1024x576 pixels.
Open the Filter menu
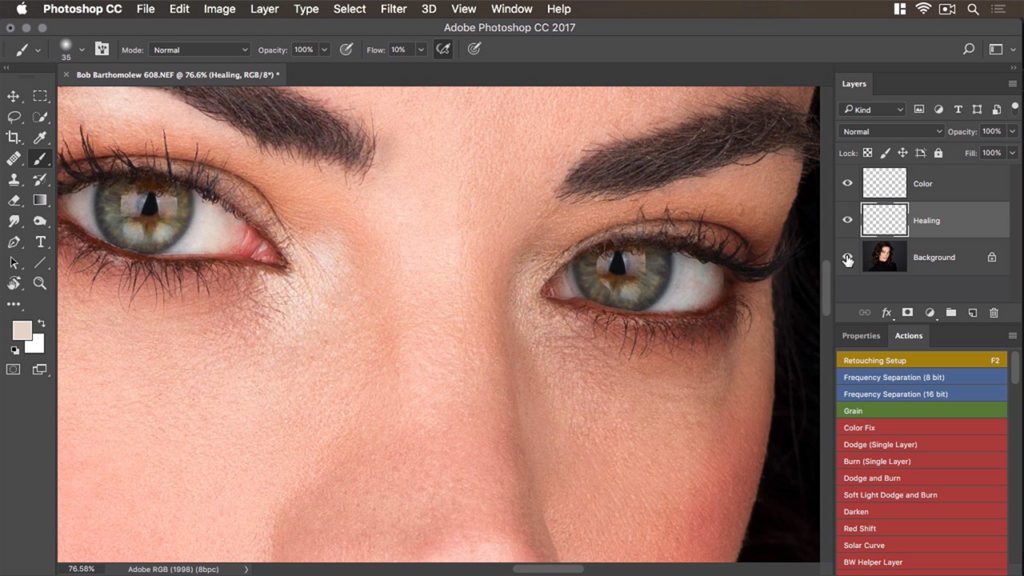click(393, 9)
